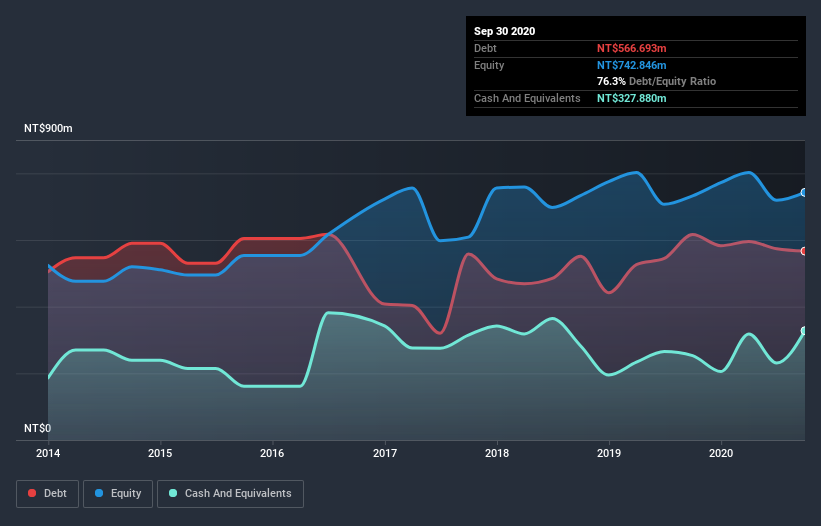The width and height of the screenshot is (821, 526).
Task: Click the Sep 30 2020 tooltip date
Action: click(505, 31)
